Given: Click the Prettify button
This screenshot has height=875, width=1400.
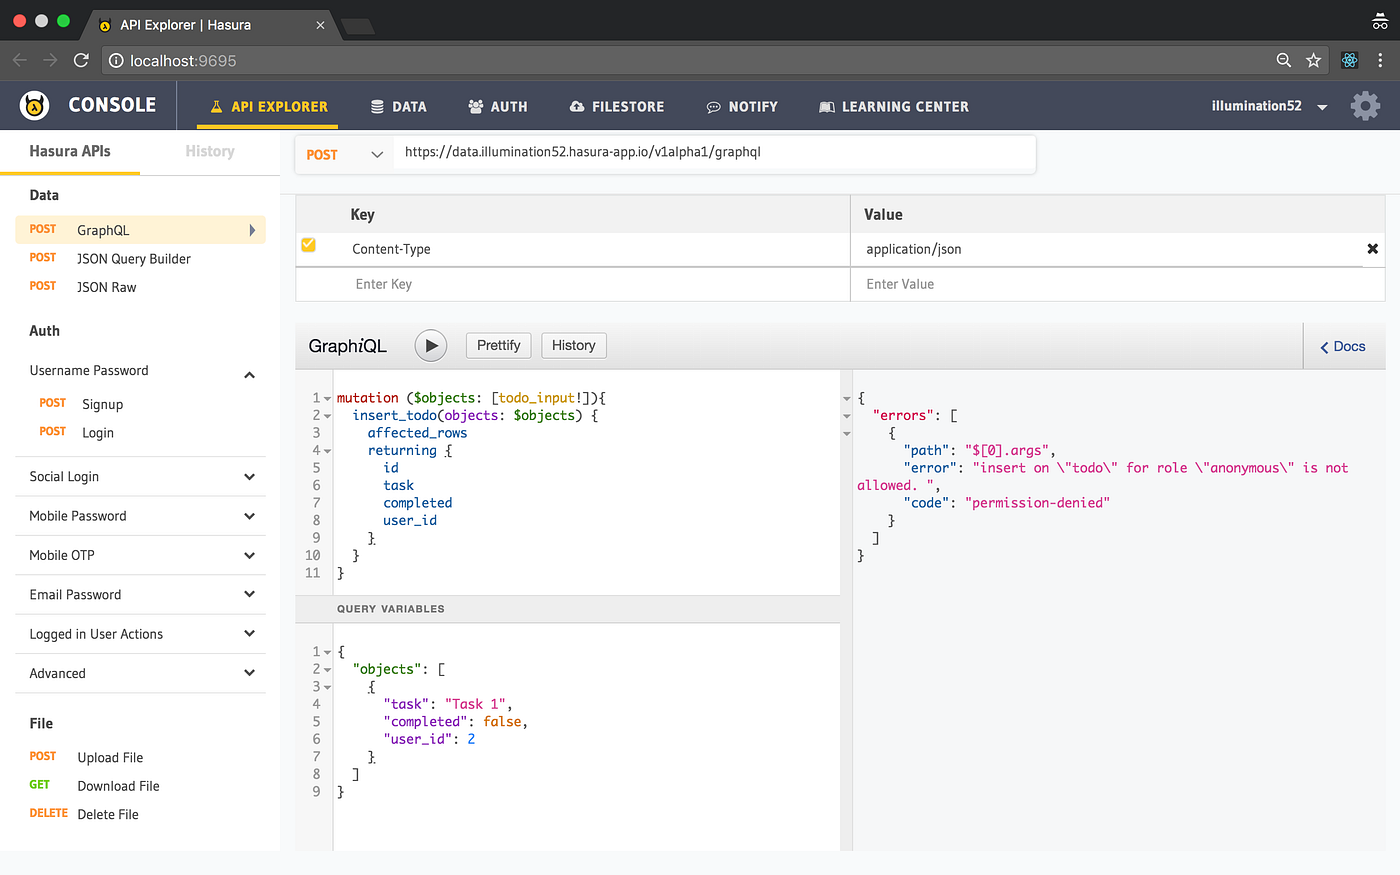Looking at the screenshot, I should coord(498,345).
